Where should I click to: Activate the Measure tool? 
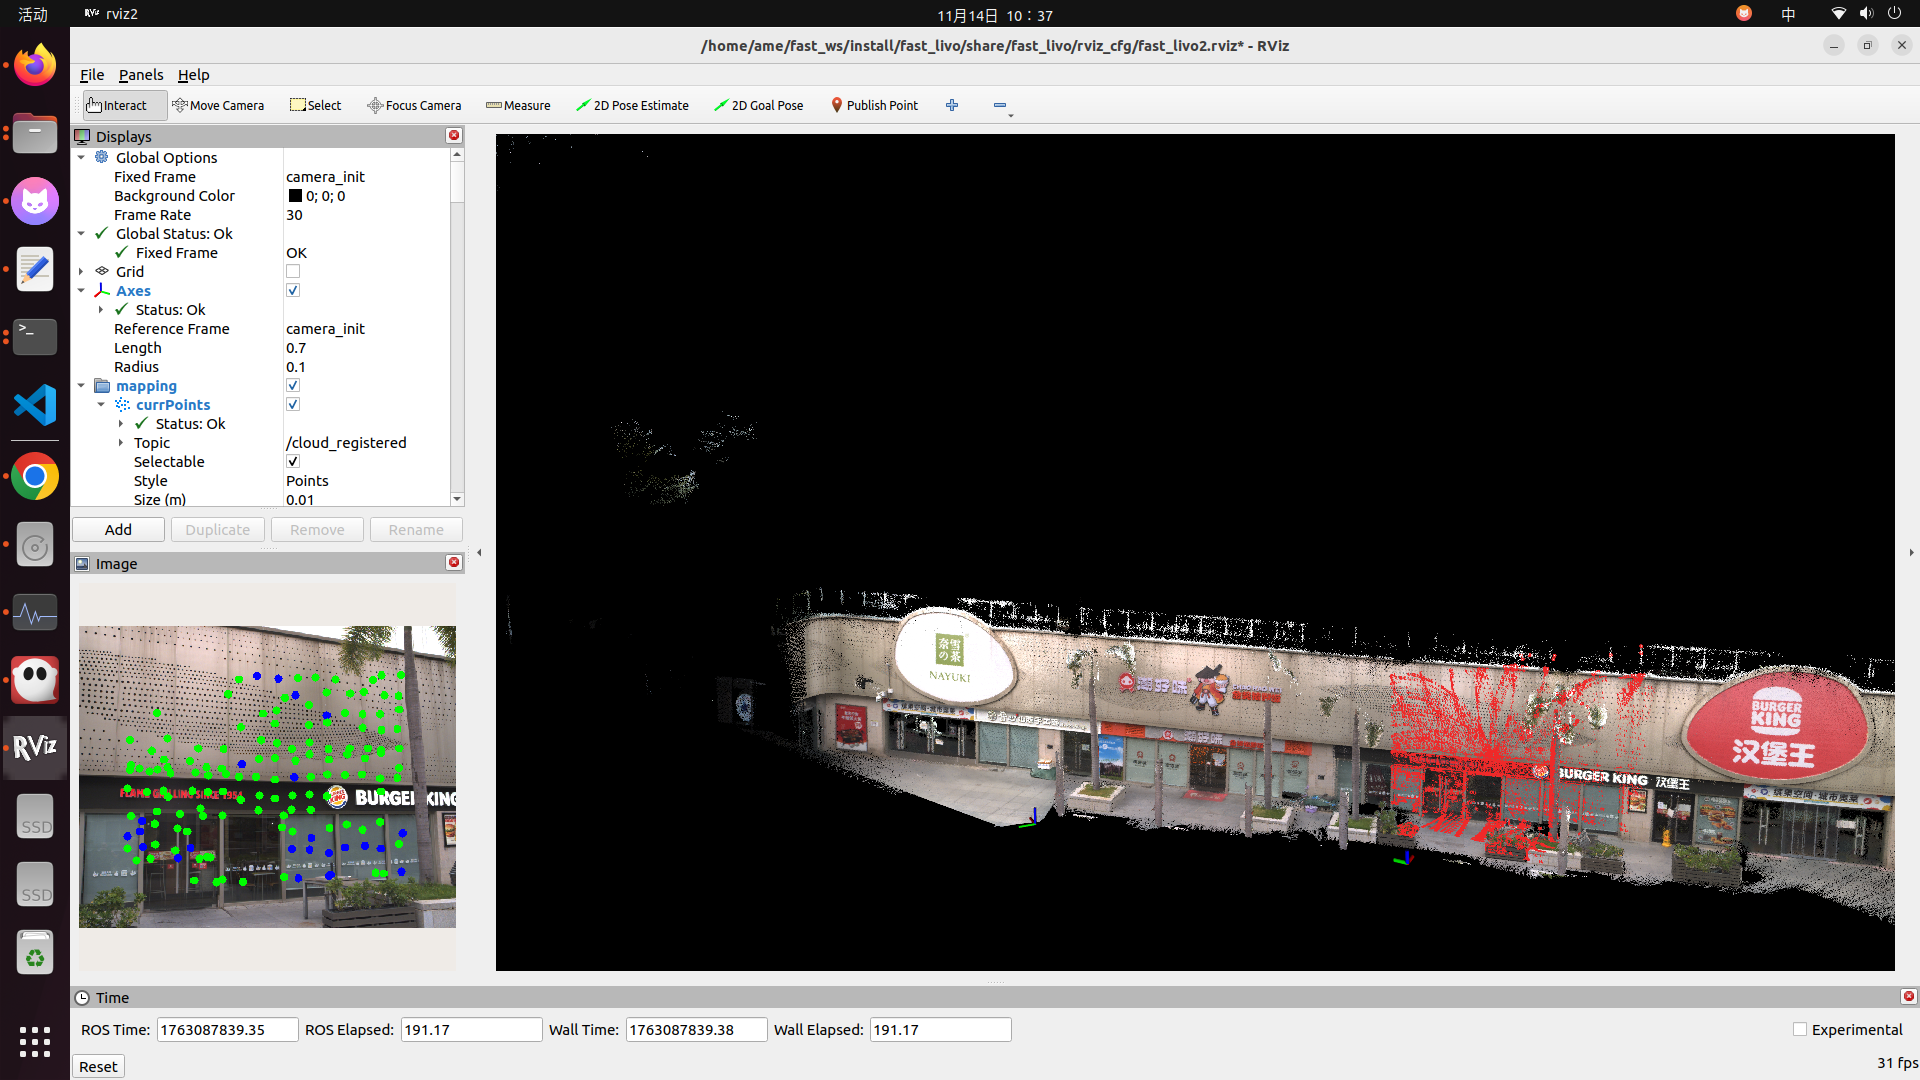(517, 105)
